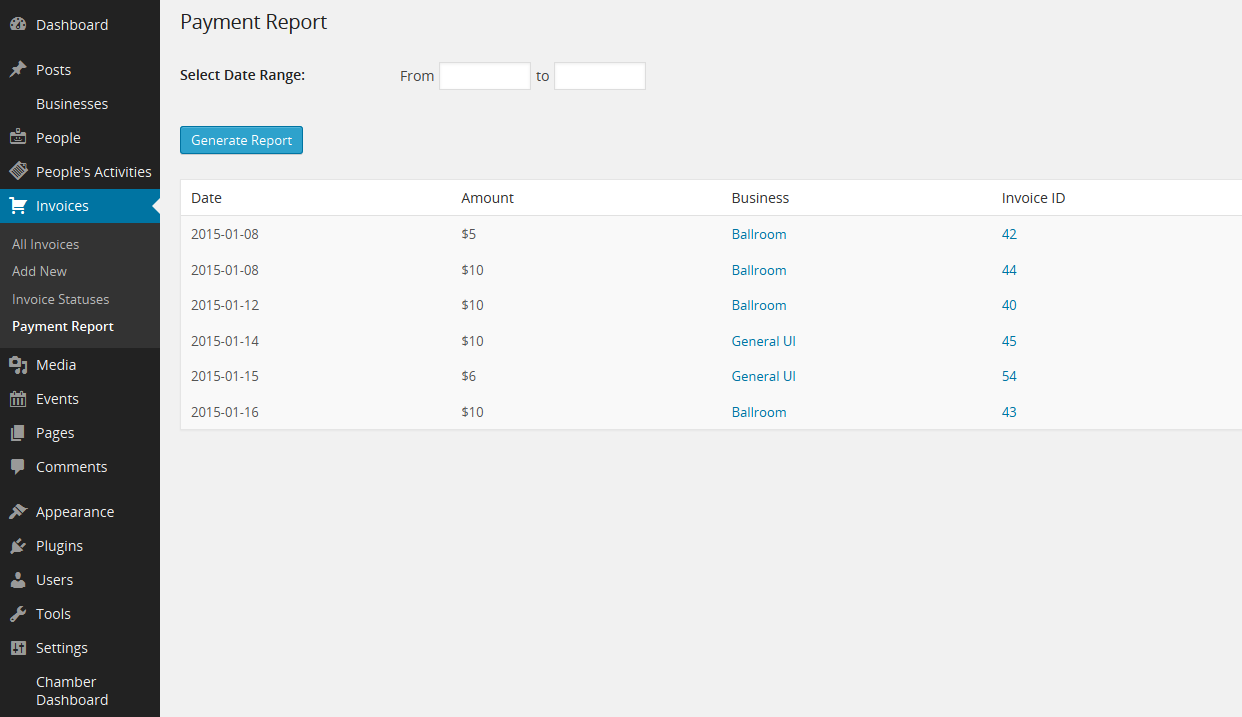
Task: Open Ballroom link for invoice 42
Action: pyautogui.click(x=759, y=234)
